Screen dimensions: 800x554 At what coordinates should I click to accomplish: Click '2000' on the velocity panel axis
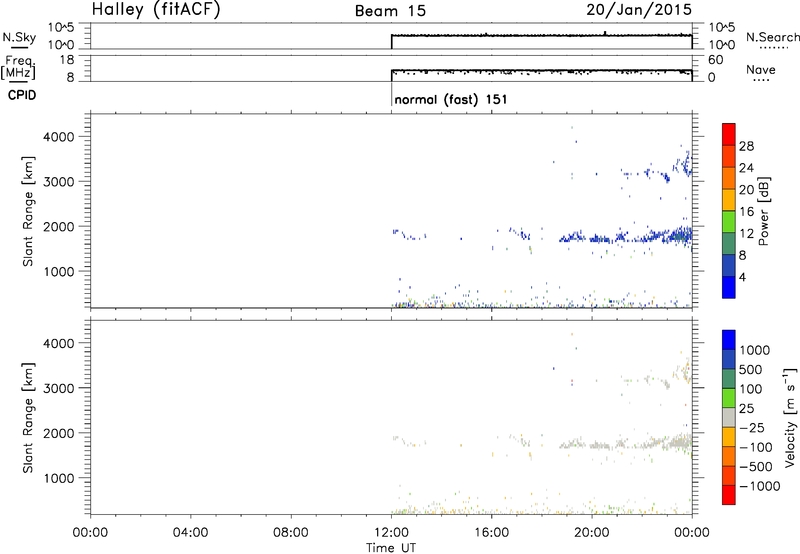pyautogui.click(x=59, y=433)
